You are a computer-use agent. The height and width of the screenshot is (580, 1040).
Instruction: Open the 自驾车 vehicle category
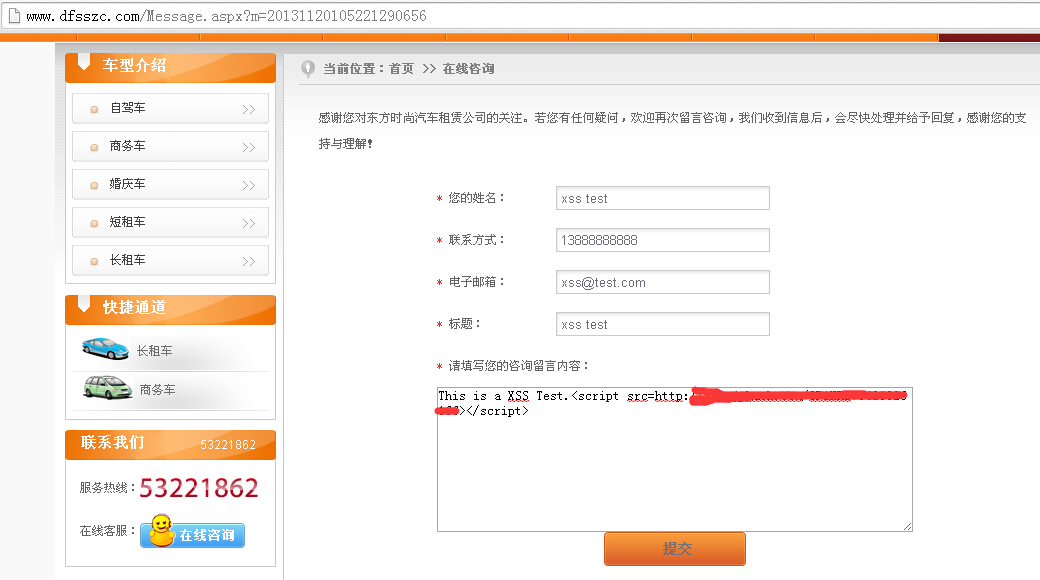coord(170,108)
